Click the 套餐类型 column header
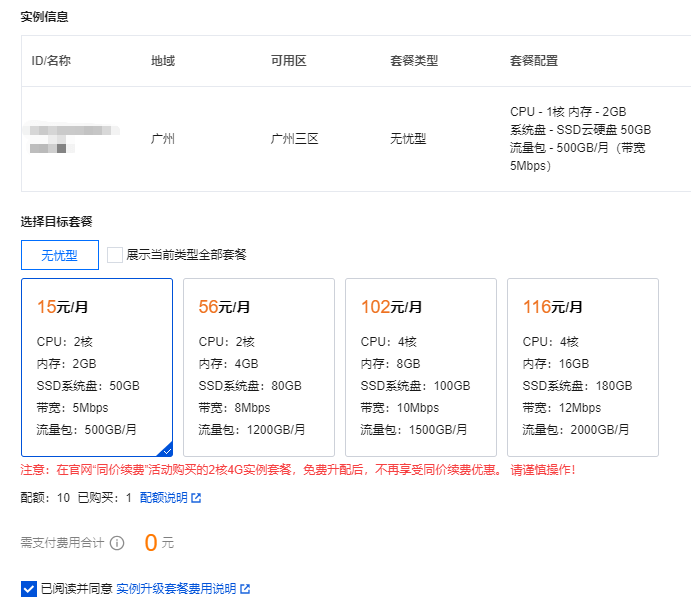 (414, 61)
